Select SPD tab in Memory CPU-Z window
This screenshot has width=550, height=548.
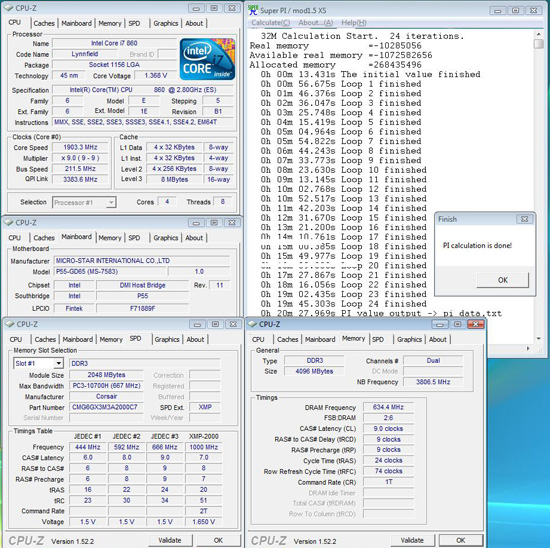pos(378,340)
